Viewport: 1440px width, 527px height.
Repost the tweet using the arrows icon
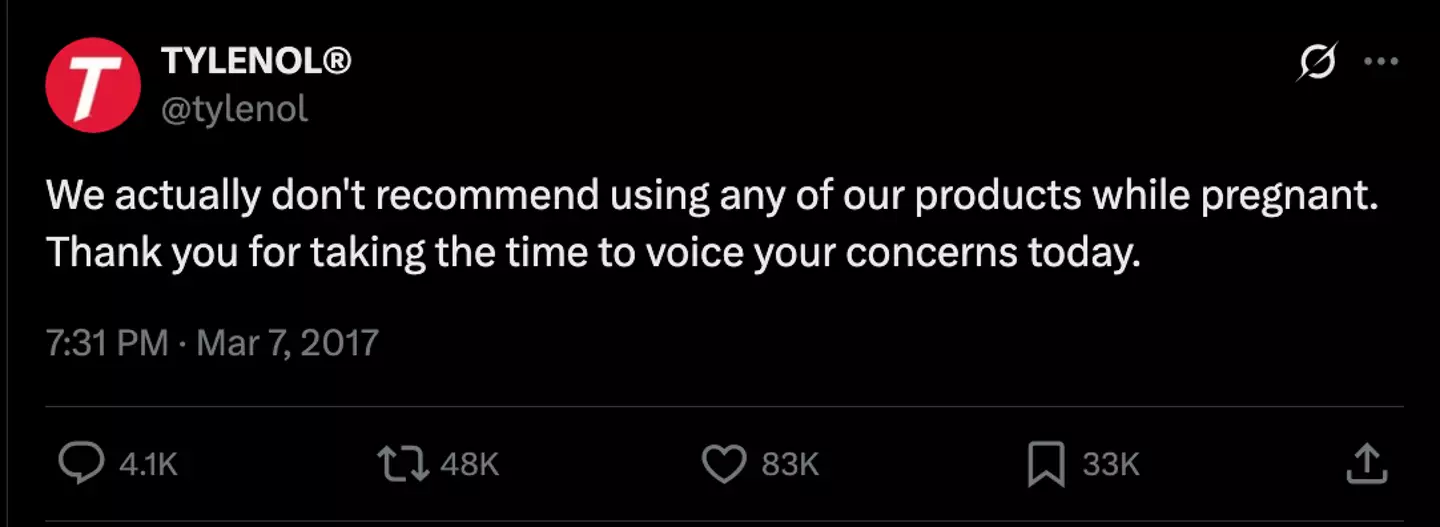[401, 463]
